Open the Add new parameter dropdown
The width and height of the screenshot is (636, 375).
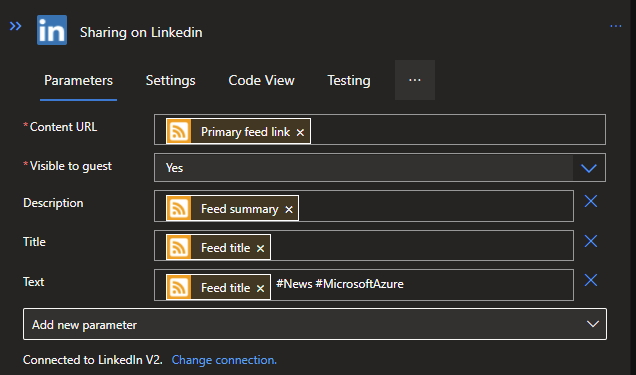pyautogui.click(x=315, y=324)
